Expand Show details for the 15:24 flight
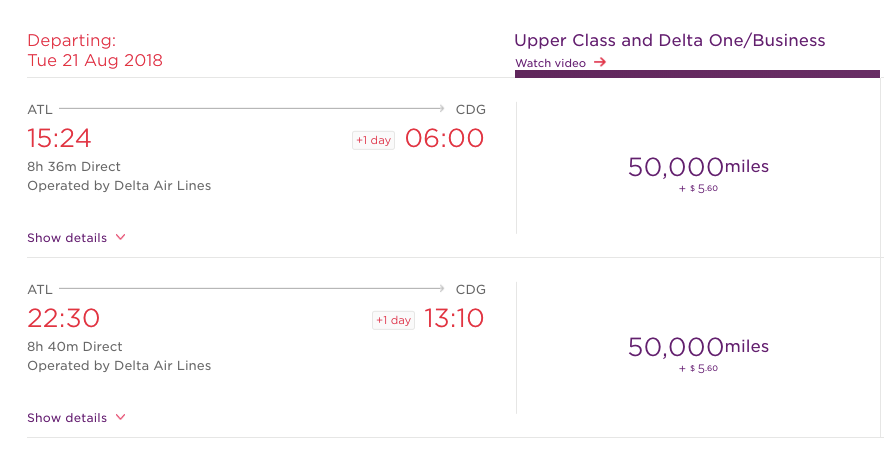Image resolution: width=891 pixels, height=449 pixels. point(67,238)
